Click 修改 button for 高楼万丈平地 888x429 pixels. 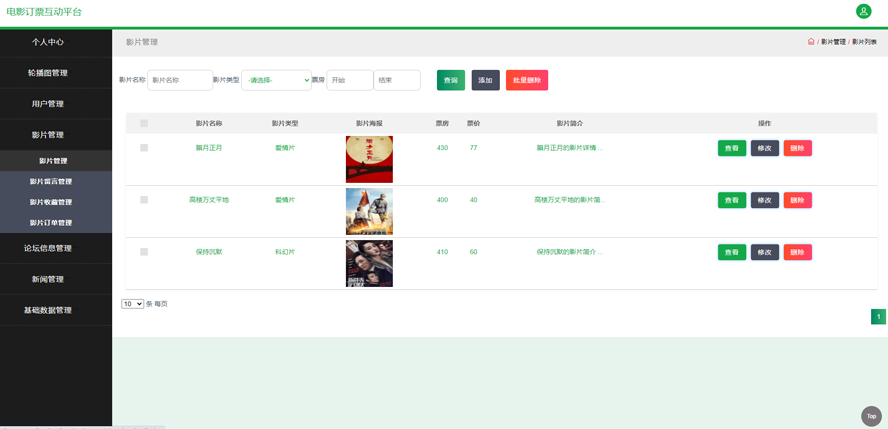pos(765,200)
